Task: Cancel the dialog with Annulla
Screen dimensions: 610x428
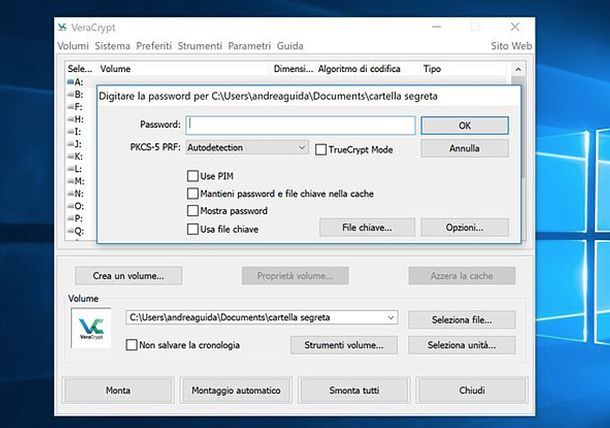Action: 465,148
